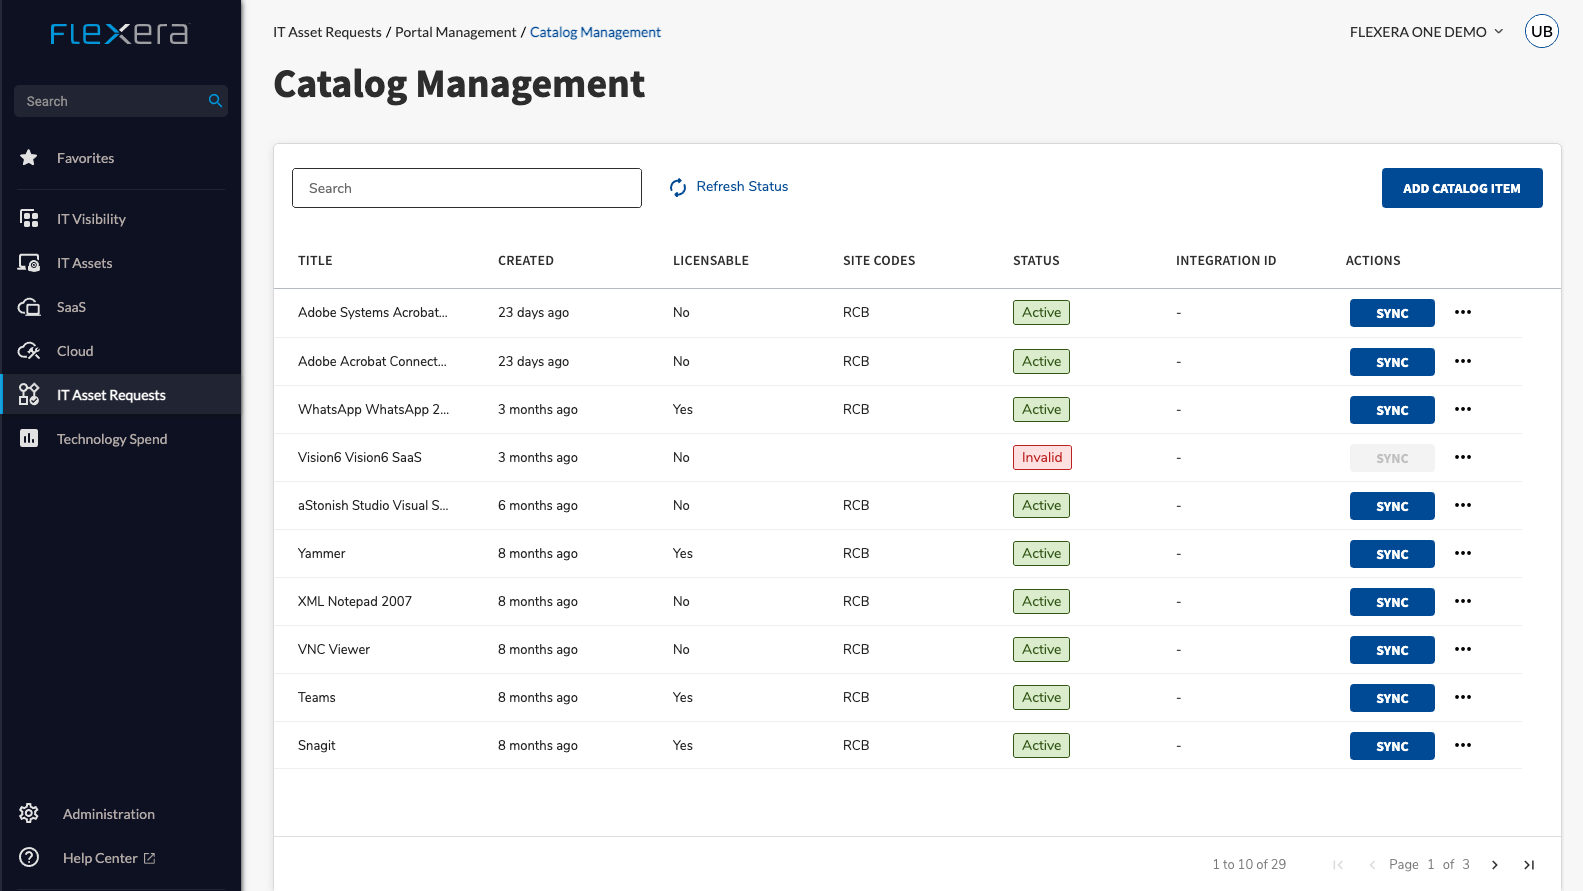The height and width of the screenshot is (891, 1583).
Task: Open more actions menu for Yammer
Action: 1463,553
